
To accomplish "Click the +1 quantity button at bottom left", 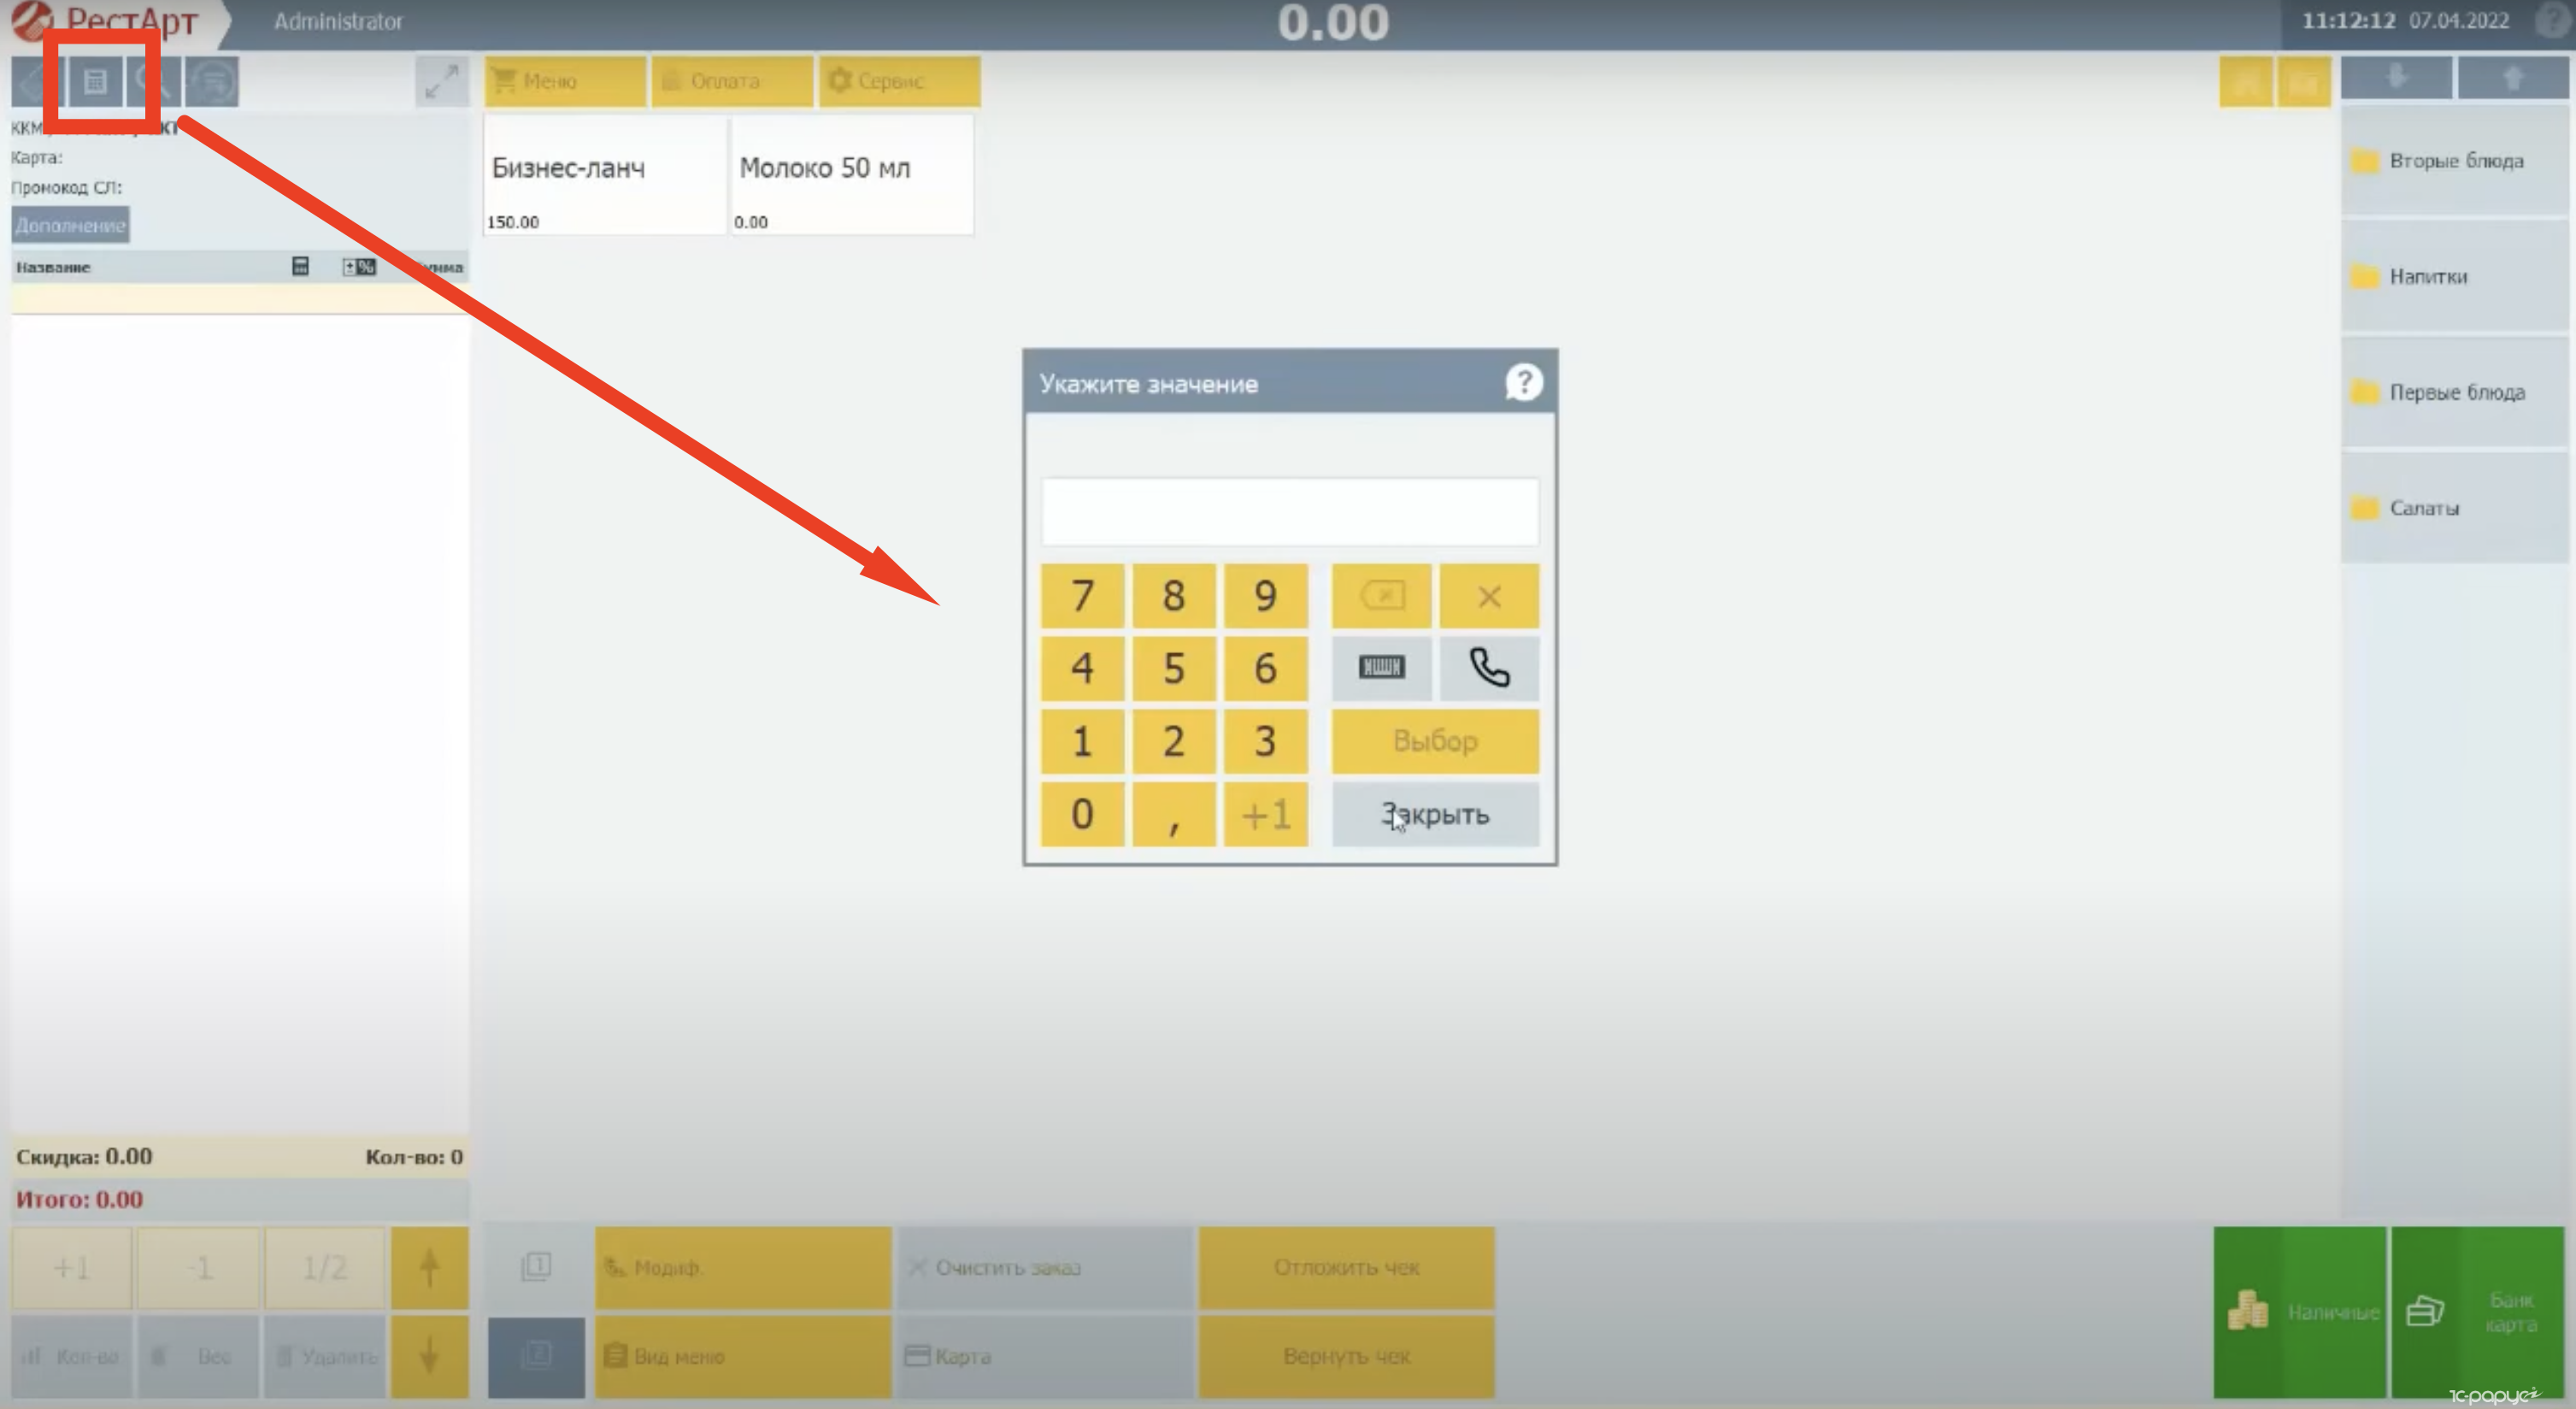I will coord(71,1268).
